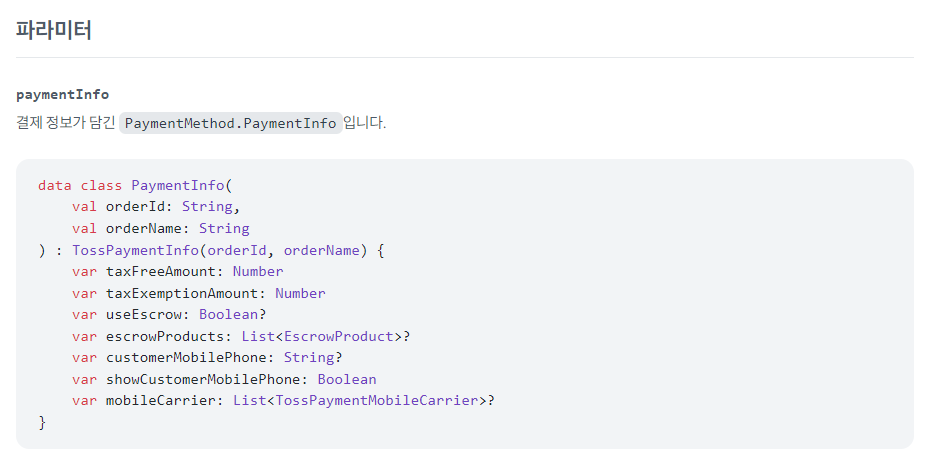Click the 'val orderName: String' line
Image resolution: width=944 pixels, height=463 pixels.
tap(160, 228)
